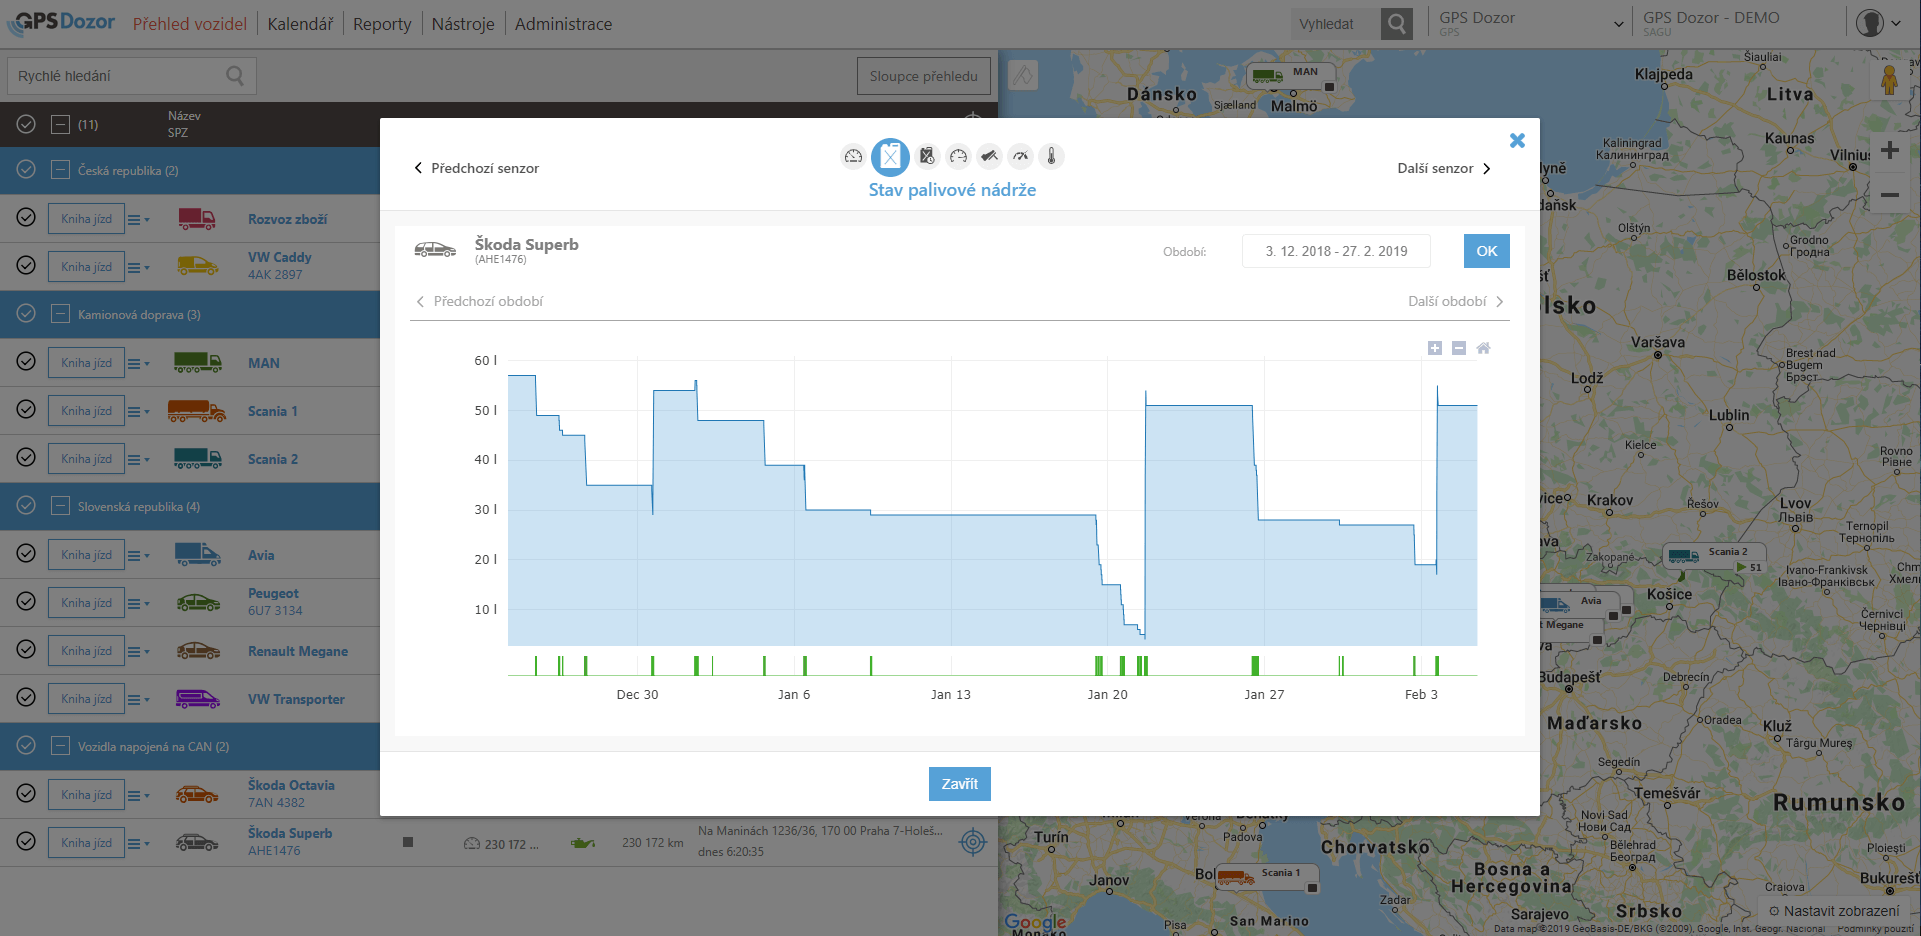Screen dimensions: 1921x936
Task: Collapse the Kamionová doprava group
Action: pyautogui.click(x=61, y=314)
